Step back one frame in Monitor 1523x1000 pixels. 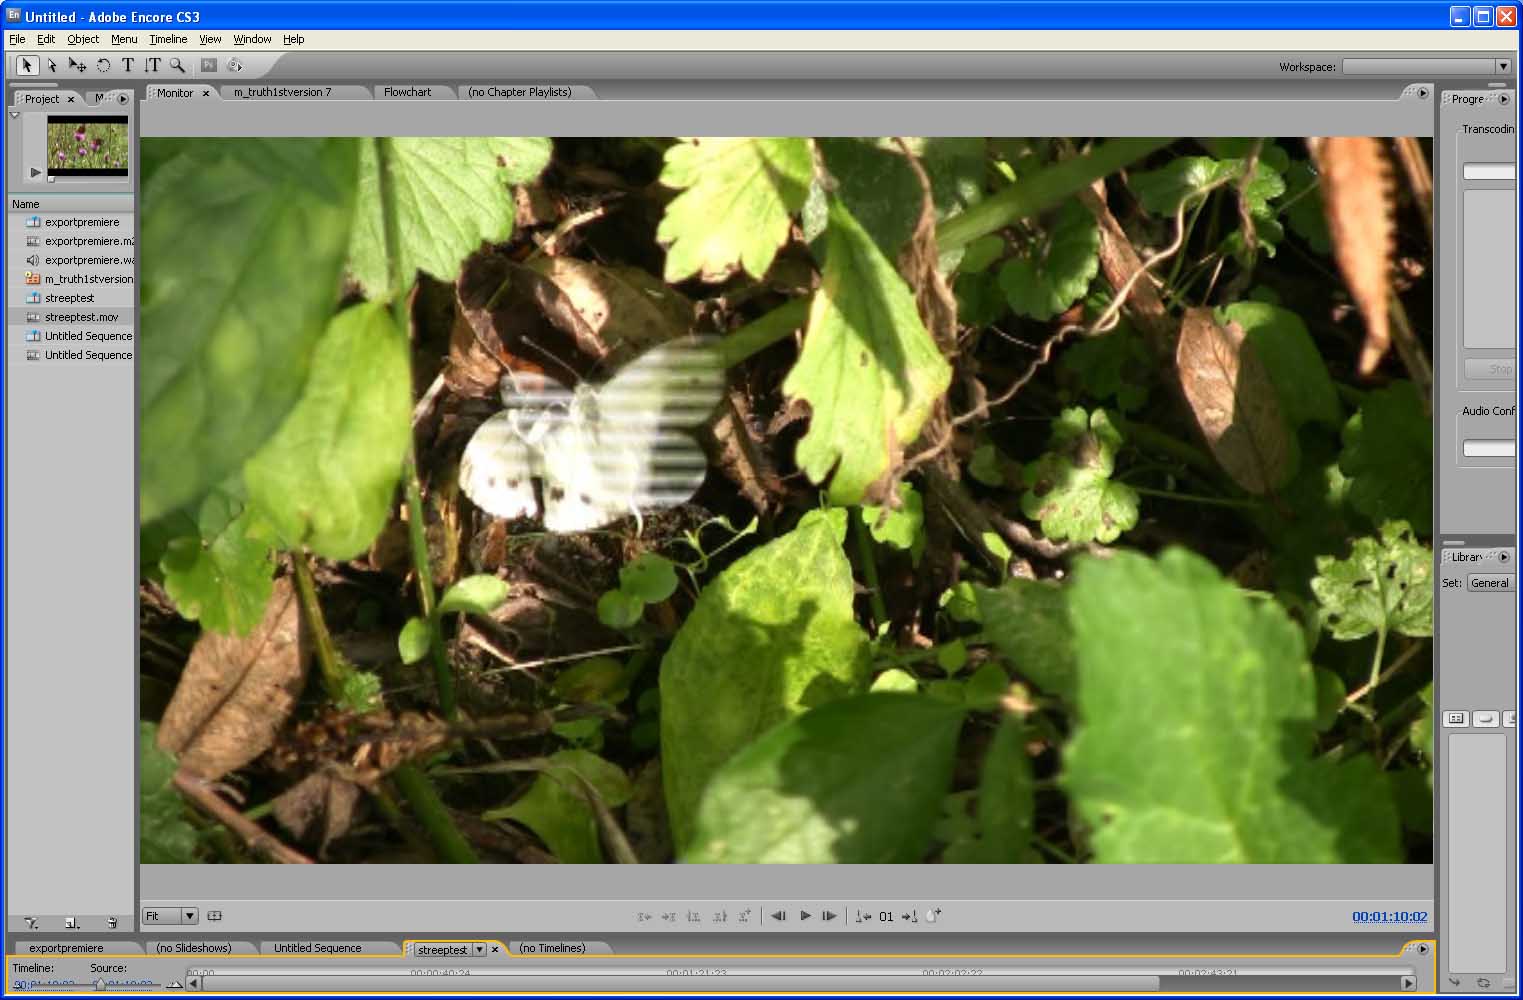[779, 916]
